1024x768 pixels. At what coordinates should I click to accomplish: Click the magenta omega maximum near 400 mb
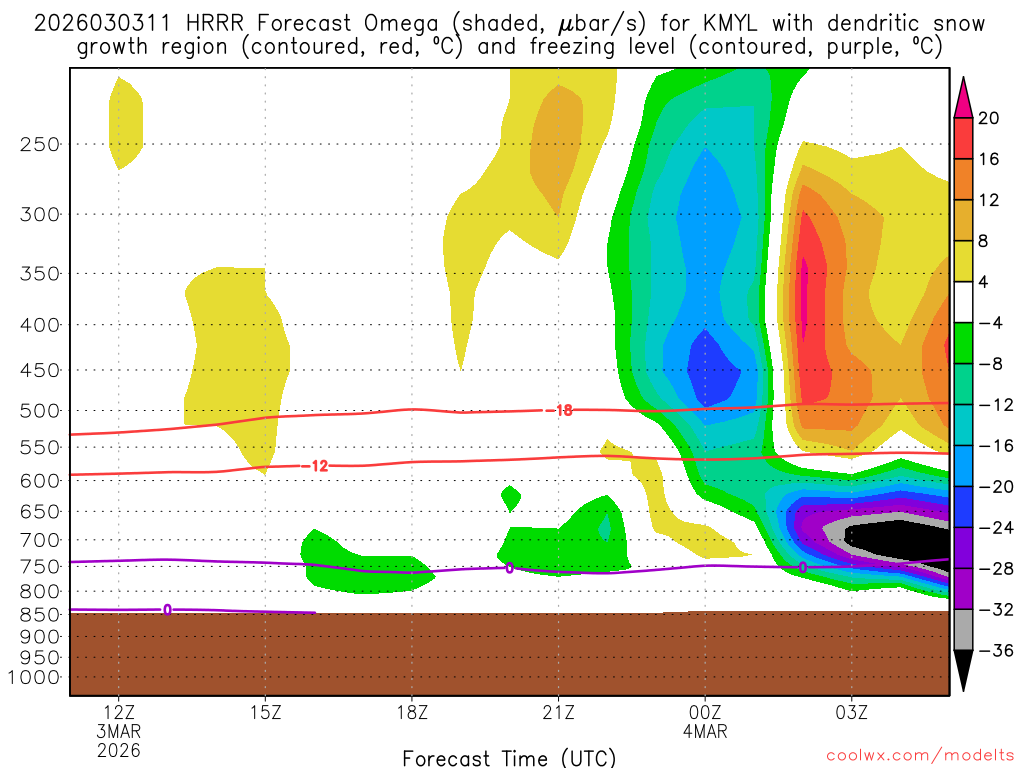click(805, 297)
